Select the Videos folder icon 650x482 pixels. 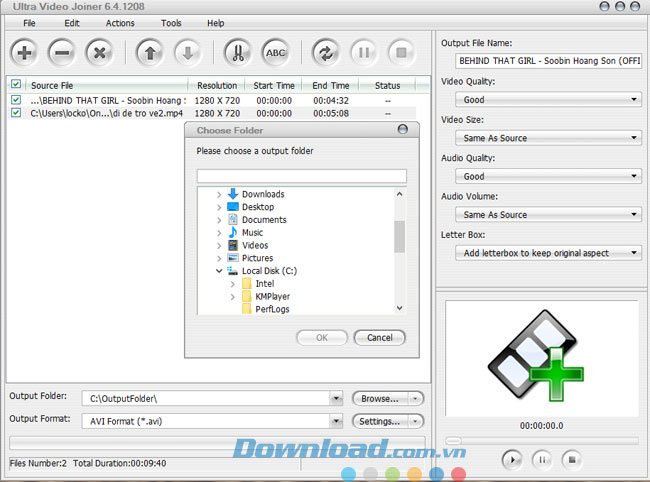point(233,245)
